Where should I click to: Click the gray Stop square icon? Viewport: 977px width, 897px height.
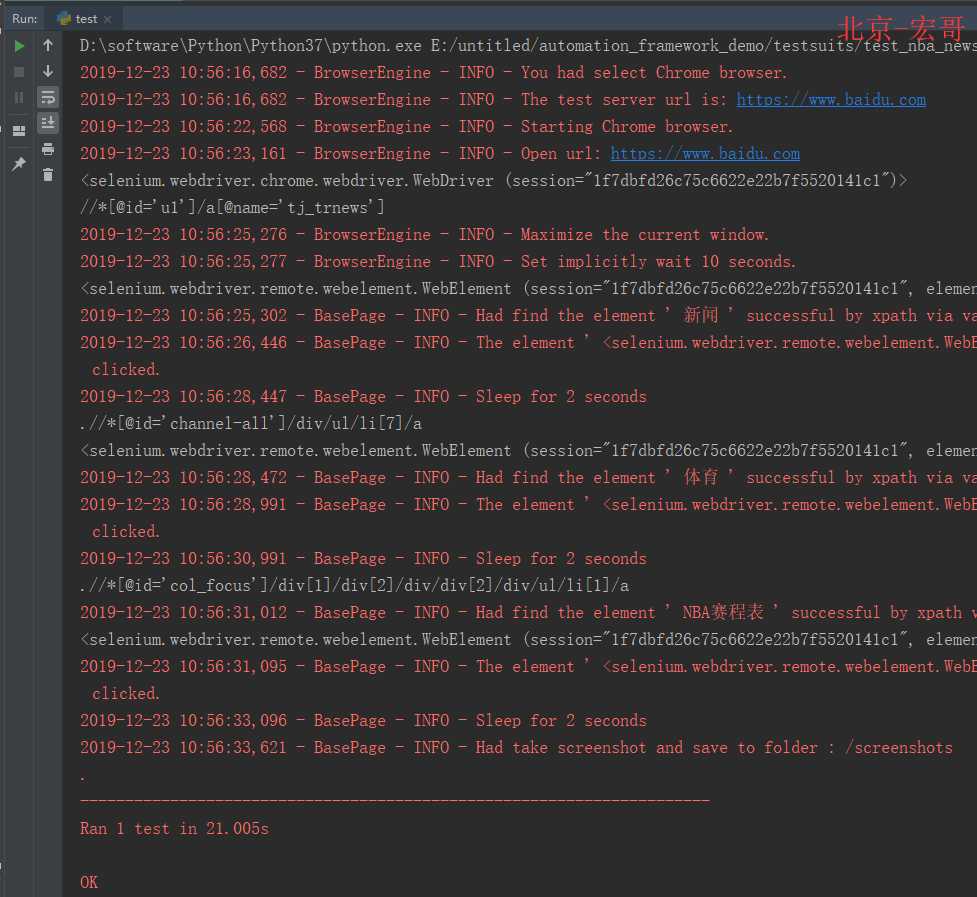coord(19,72)
